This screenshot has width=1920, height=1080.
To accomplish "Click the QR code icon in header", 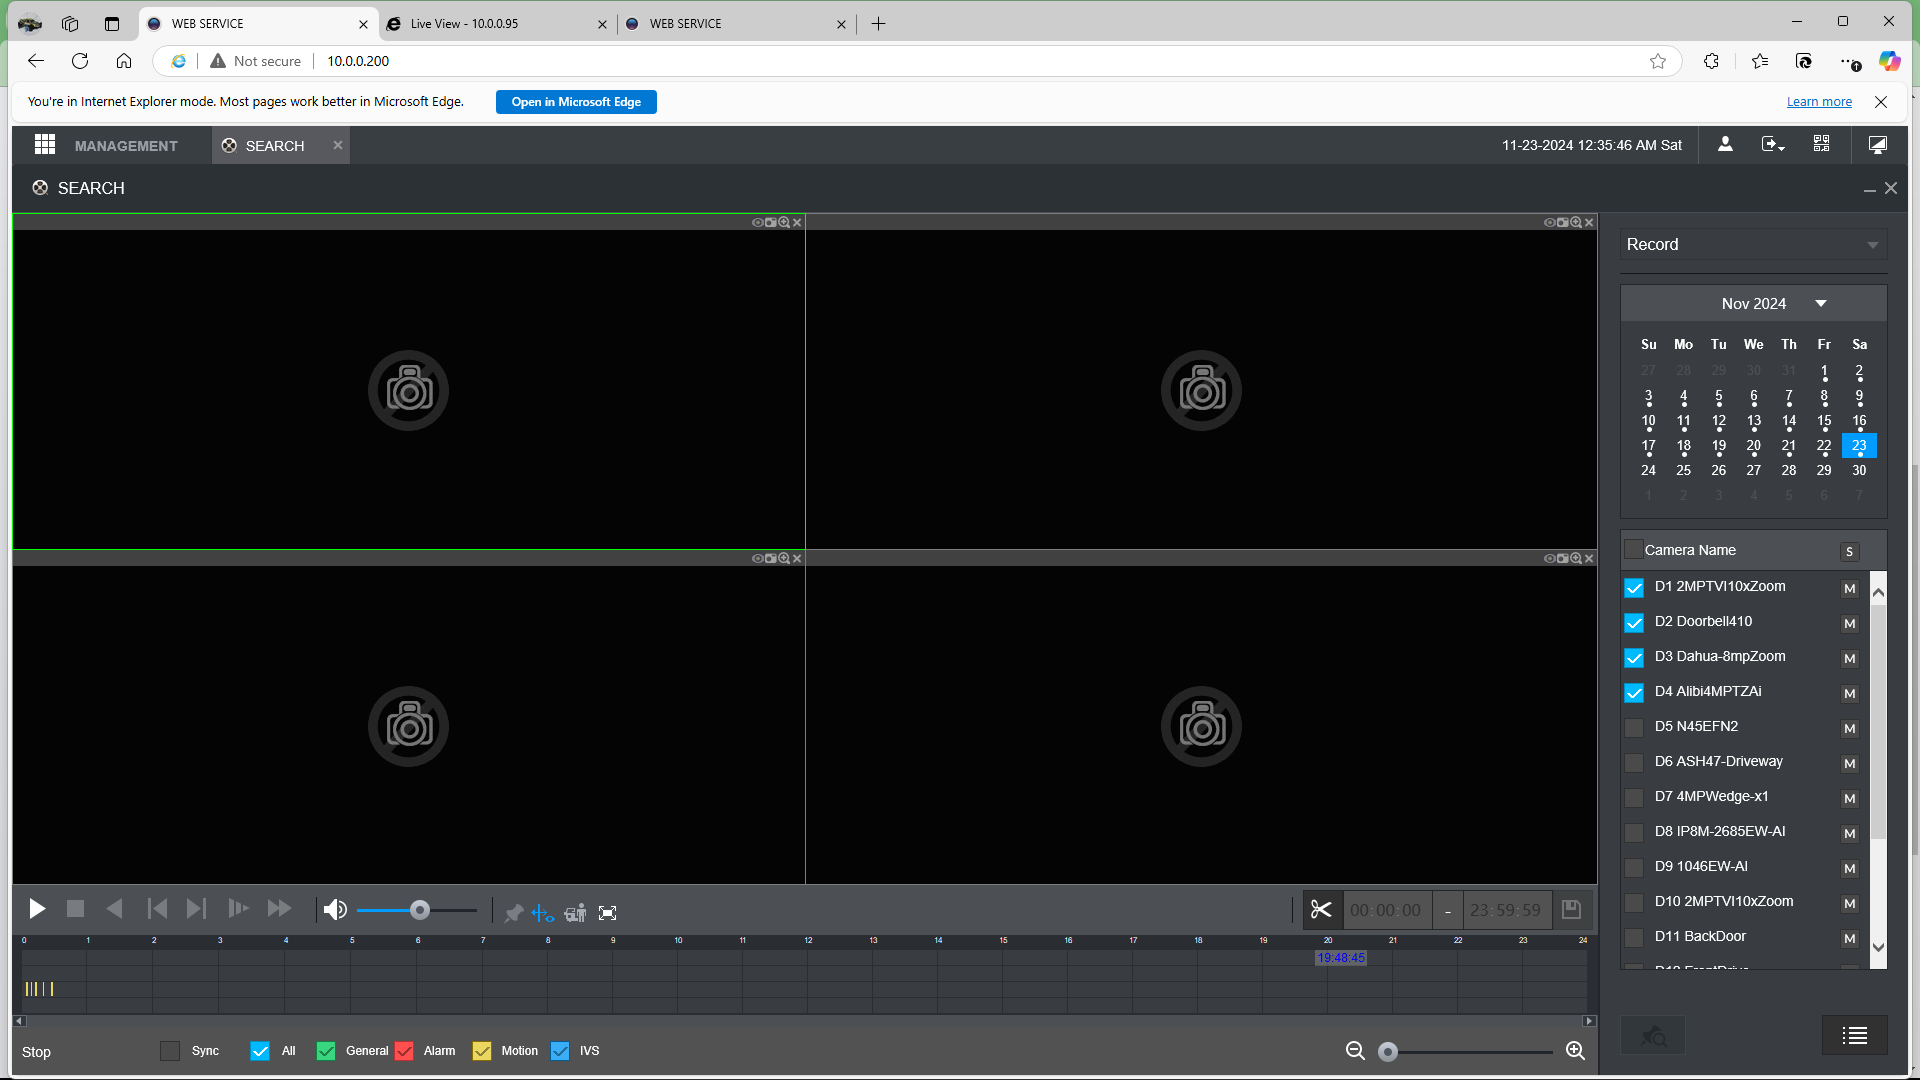I will click(x=1822, y=144).
